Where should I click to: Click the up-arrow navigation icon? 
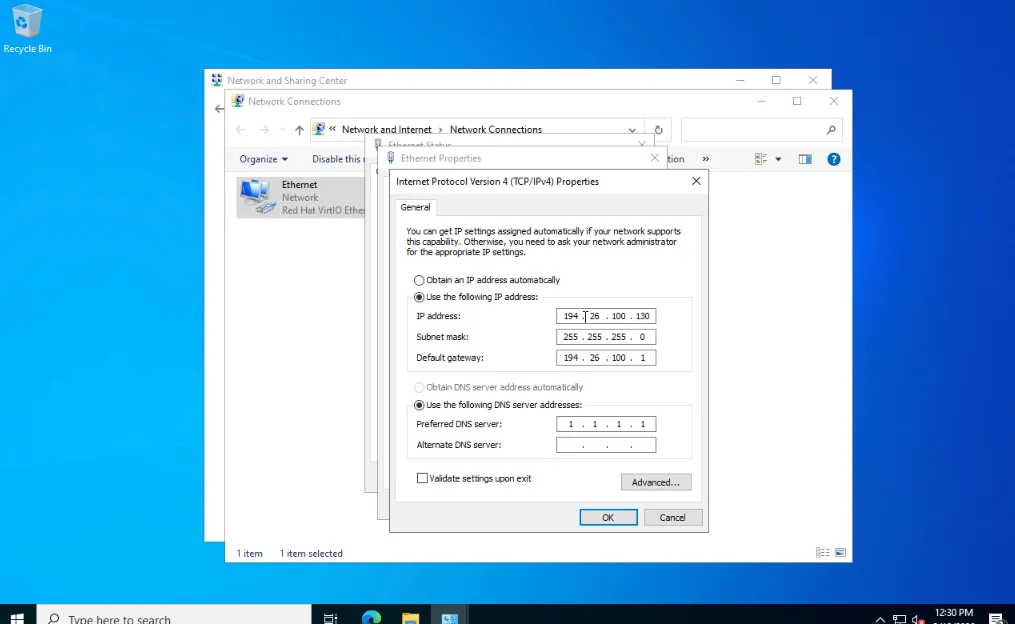coord(298,129)
